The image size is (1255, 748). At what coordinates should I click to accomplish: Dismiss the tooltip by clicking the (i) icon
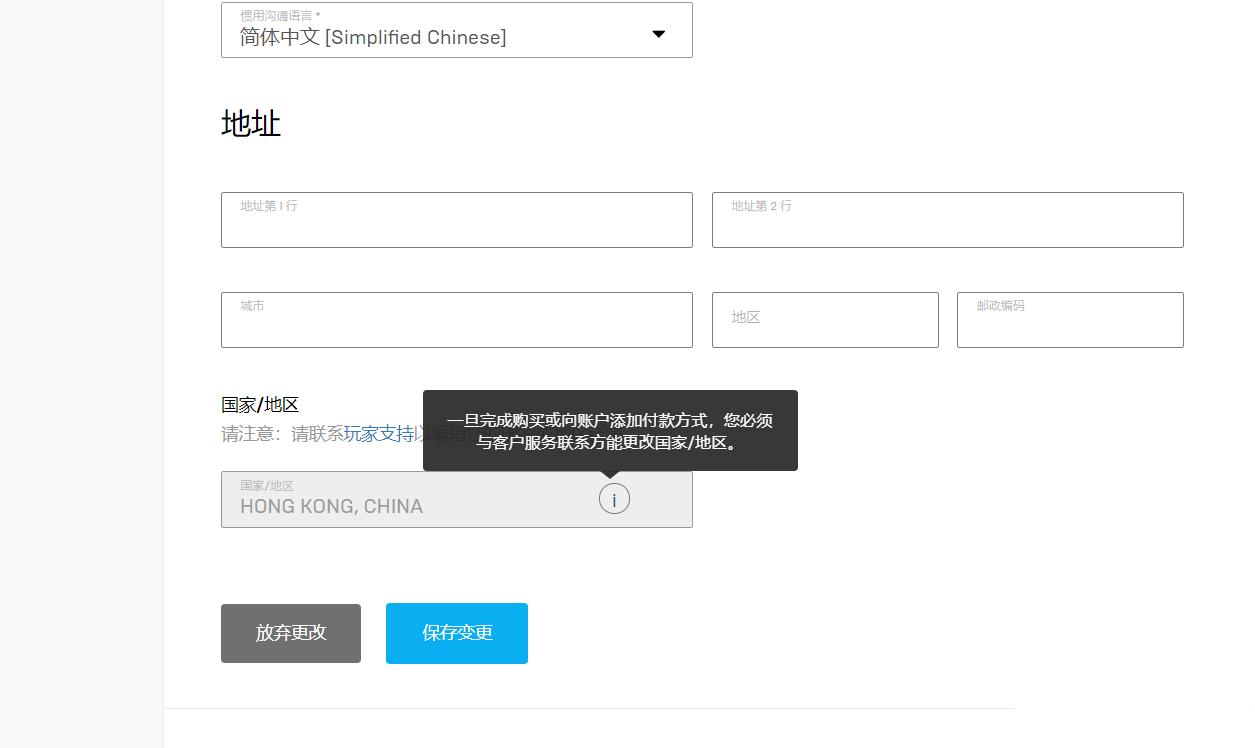coord(614,498)
